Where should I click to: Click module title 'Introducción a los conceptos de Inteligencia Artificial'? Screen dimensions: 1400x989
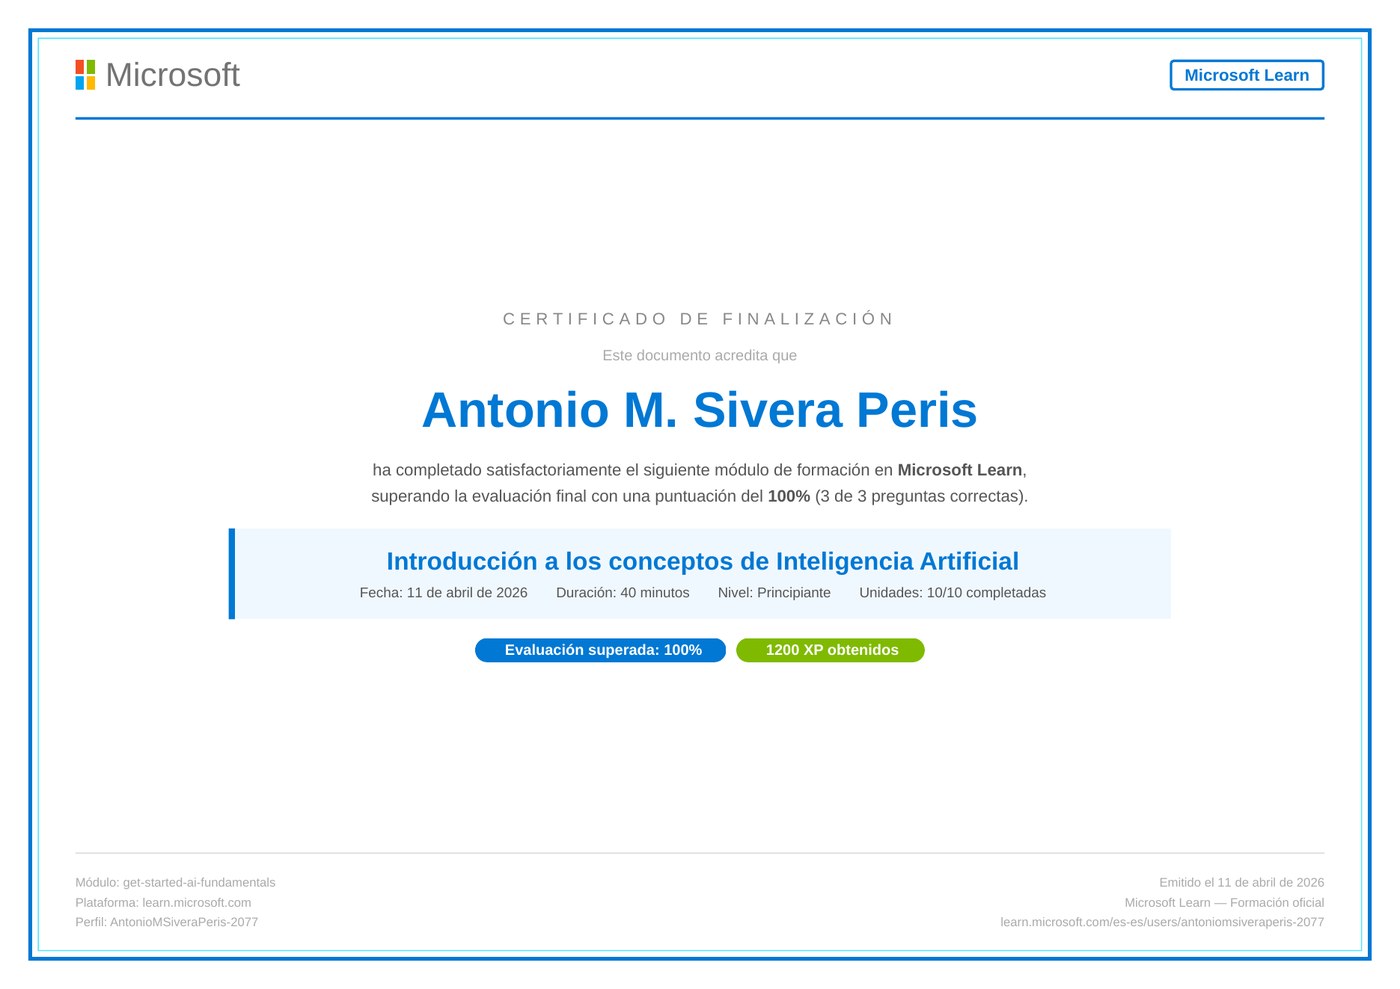click(702, 561)
